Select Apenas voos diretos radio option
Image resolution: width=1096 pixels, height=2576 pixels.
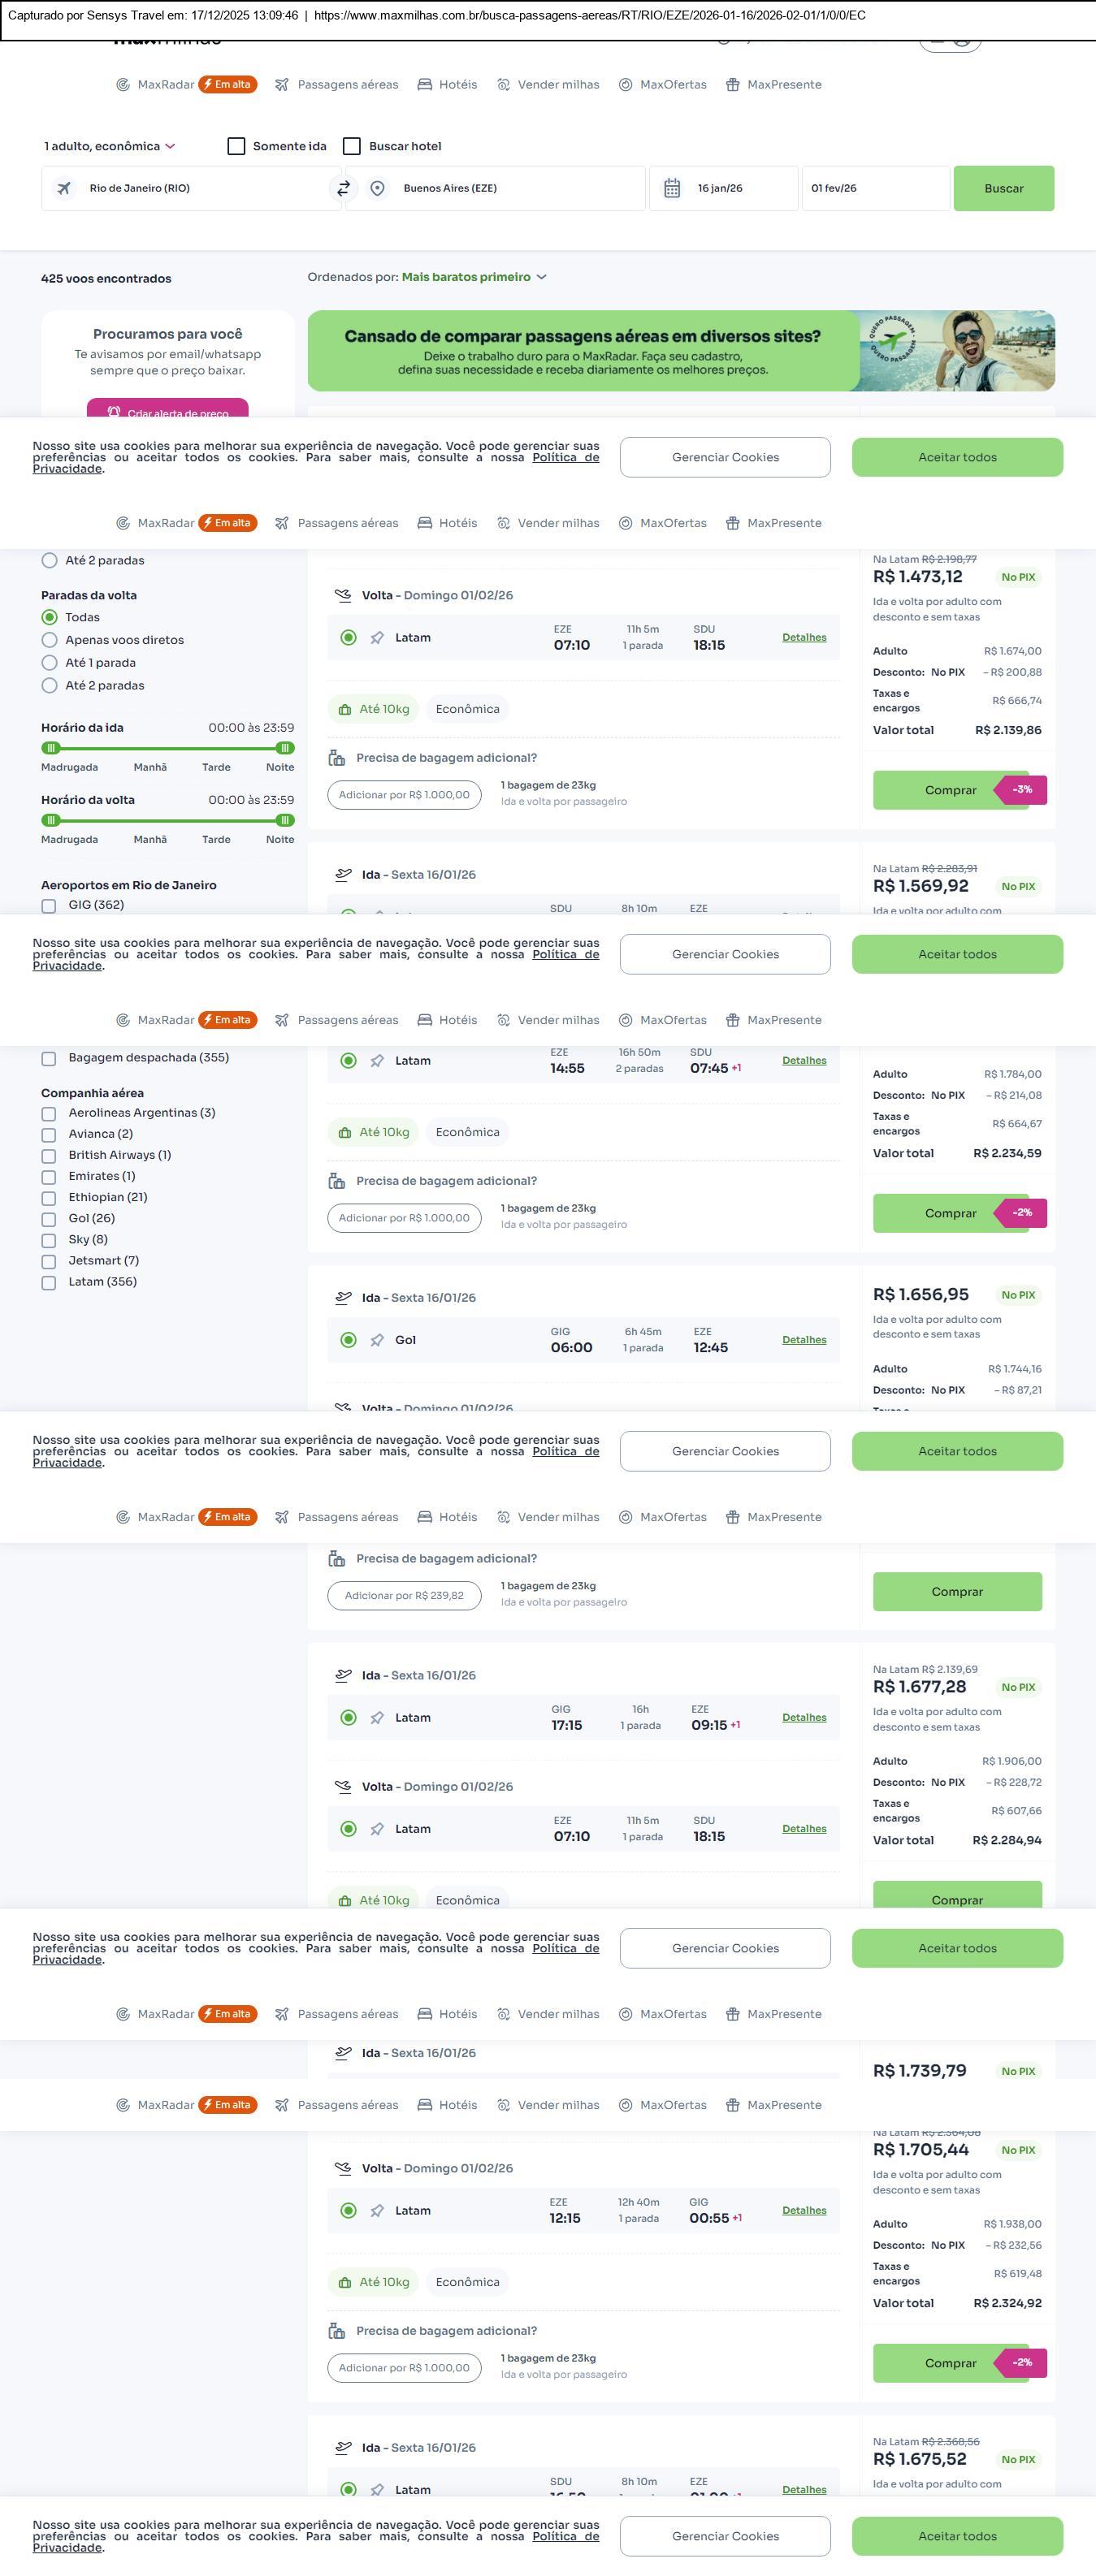point(49,640)
